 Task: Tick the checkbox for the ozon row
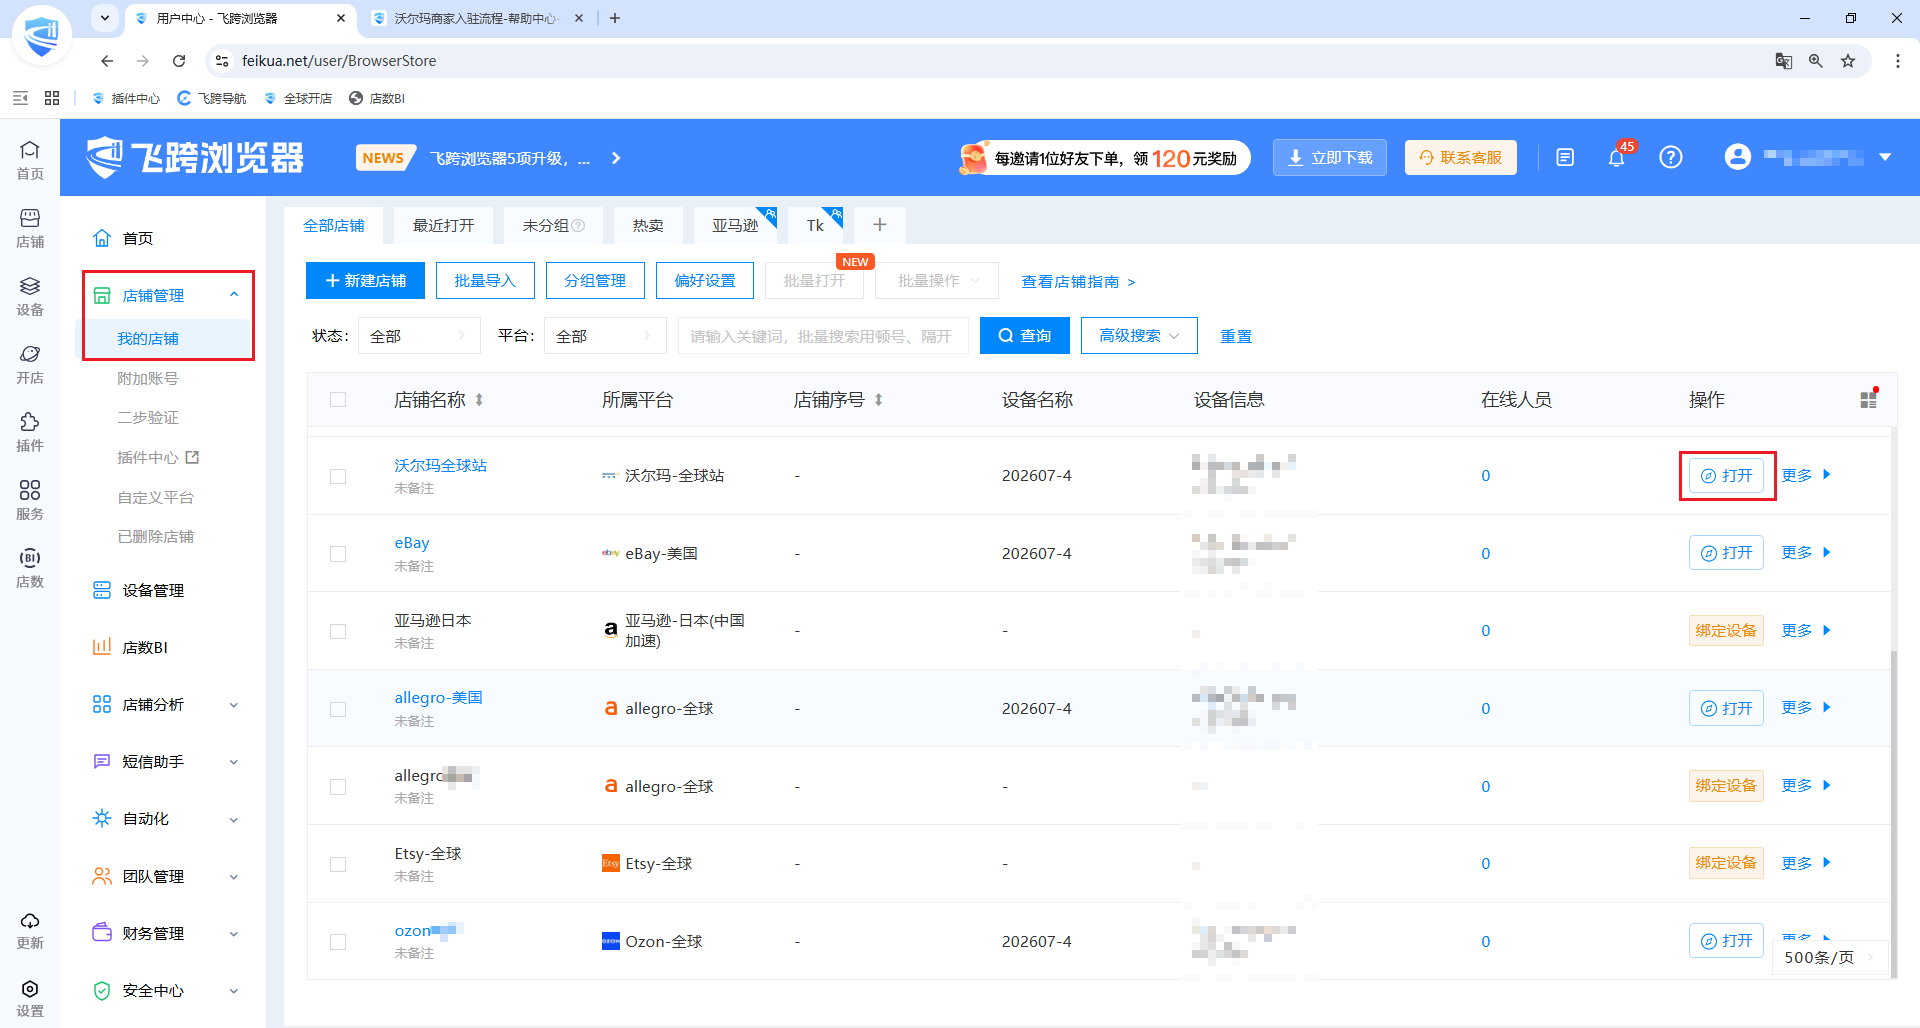338,942
